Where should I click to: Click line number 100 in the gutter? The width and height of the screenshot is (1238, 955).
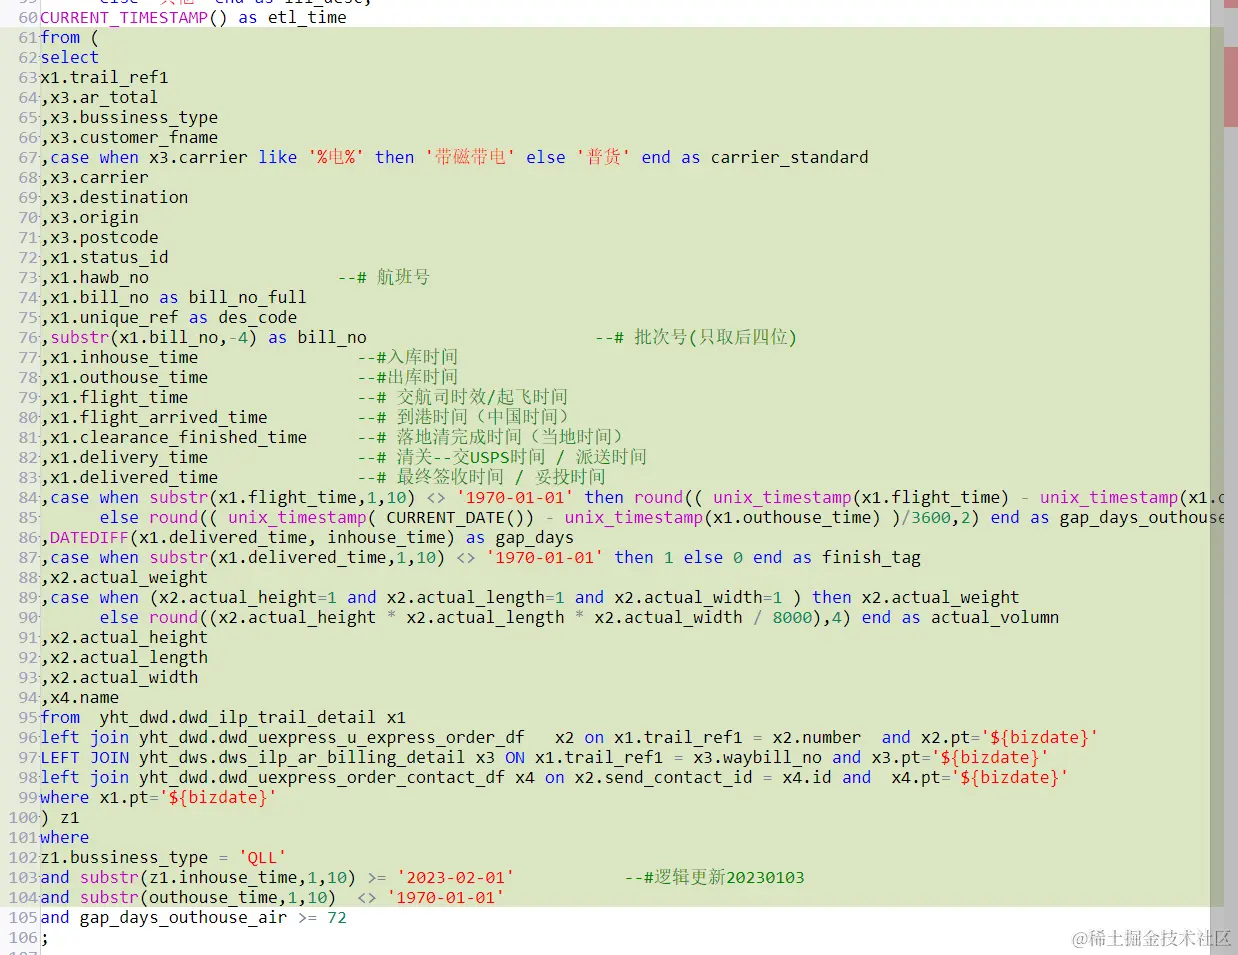[23, 817]
